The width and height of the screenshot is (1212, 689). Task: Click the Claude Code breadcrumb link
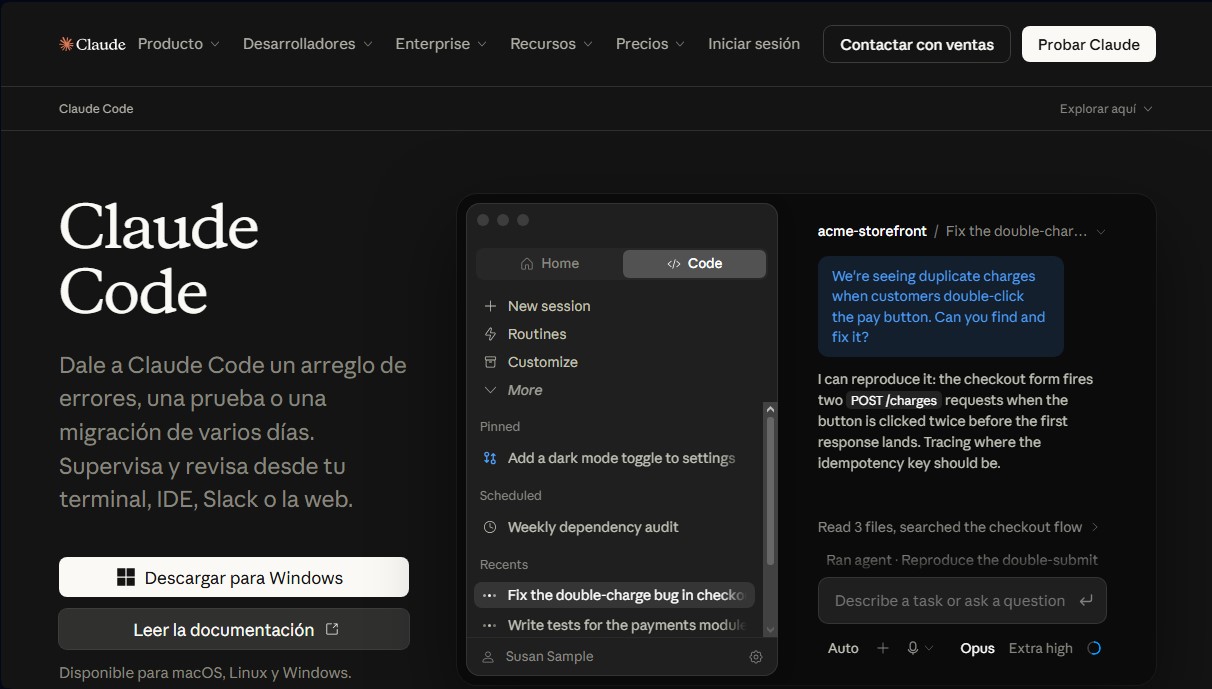pos(96,109)
